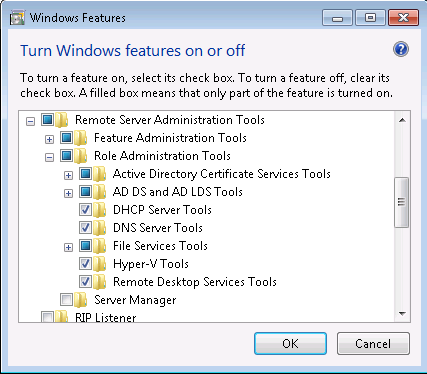Click the Remote Desktop Services Tools folder icon

point(99,282)
